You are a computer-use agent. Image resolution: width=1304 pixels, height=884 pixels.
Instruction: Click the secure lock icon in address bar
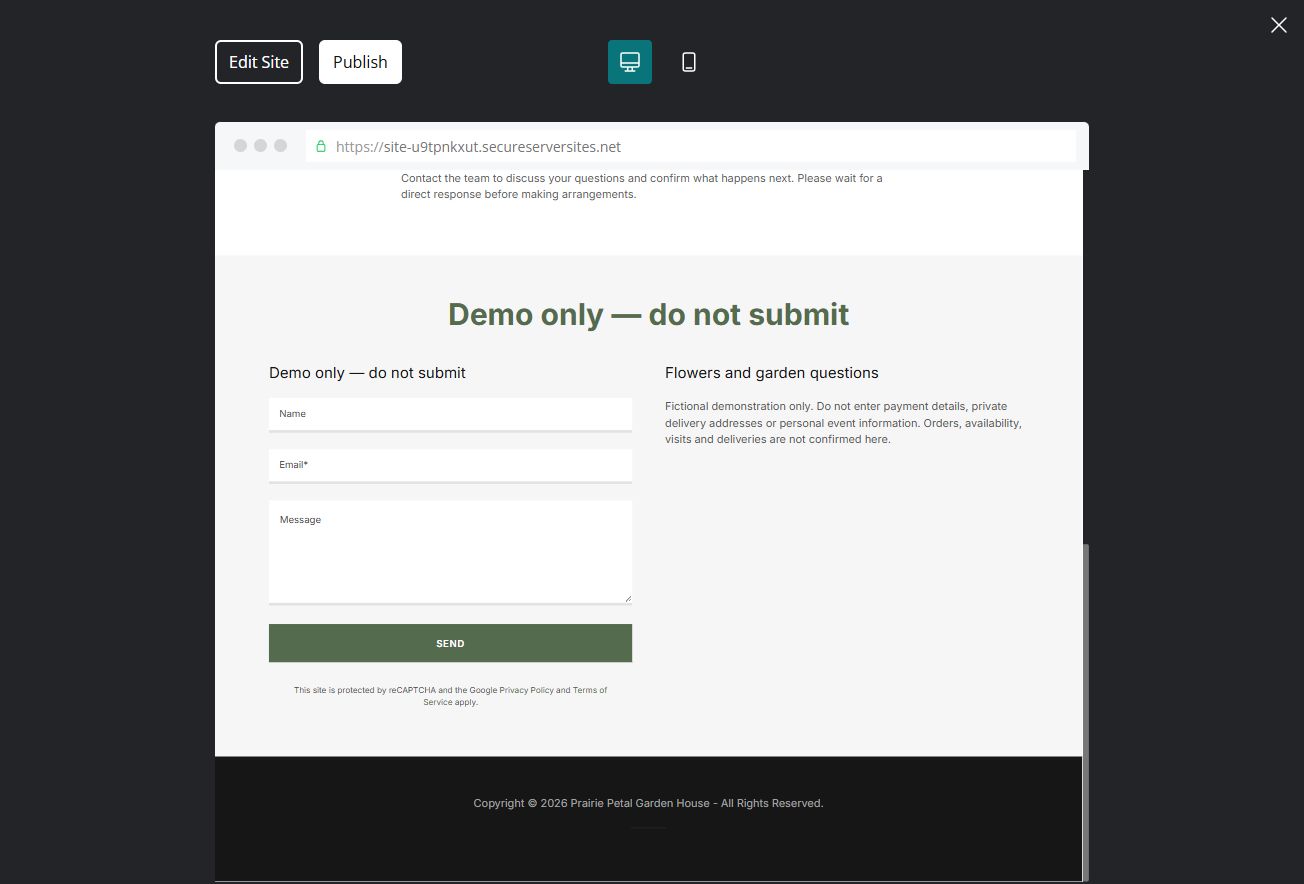(x=321, y=146)
